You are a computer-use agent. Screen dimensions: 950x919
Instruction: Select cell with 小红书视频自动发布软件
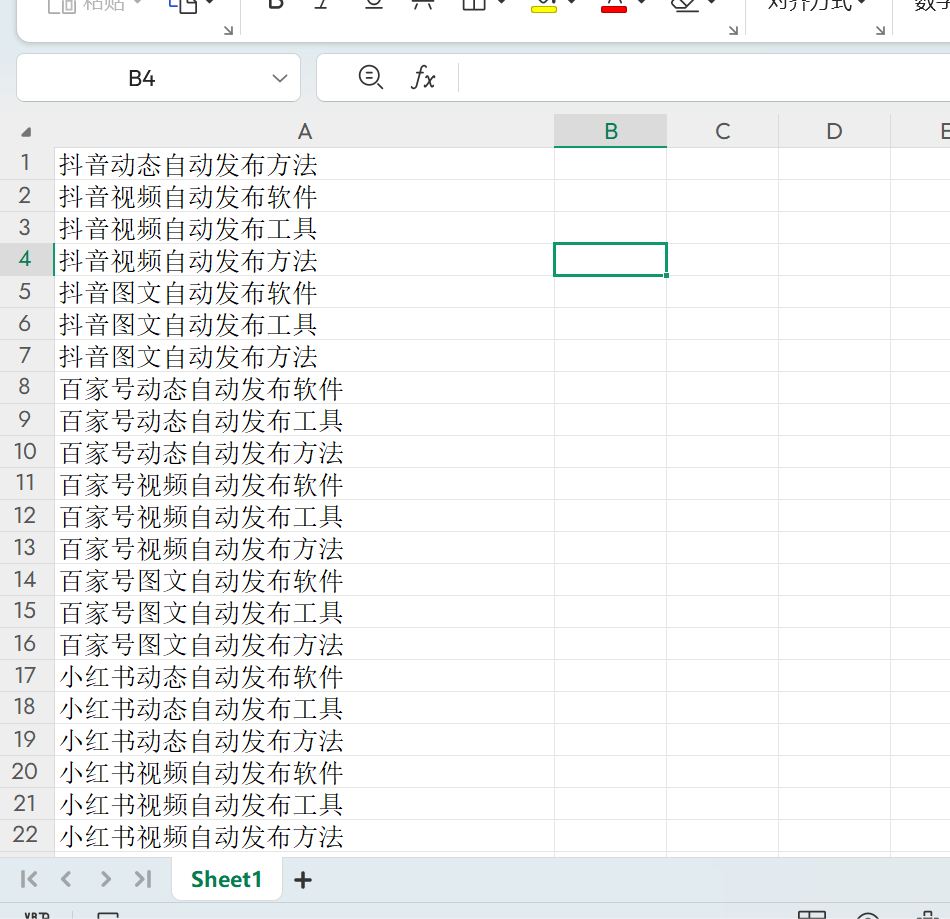point(304,772)
